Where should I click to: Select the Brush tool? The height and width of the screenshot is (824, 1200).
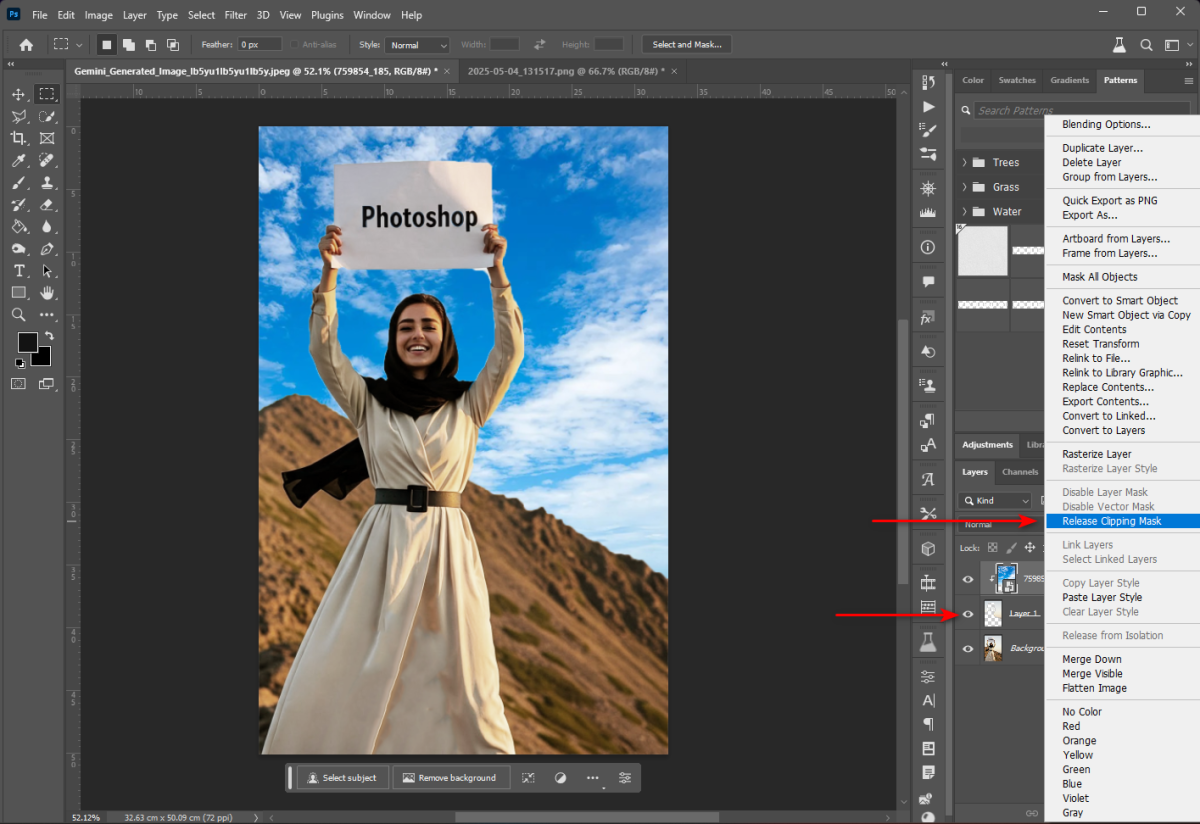[19, 182]
